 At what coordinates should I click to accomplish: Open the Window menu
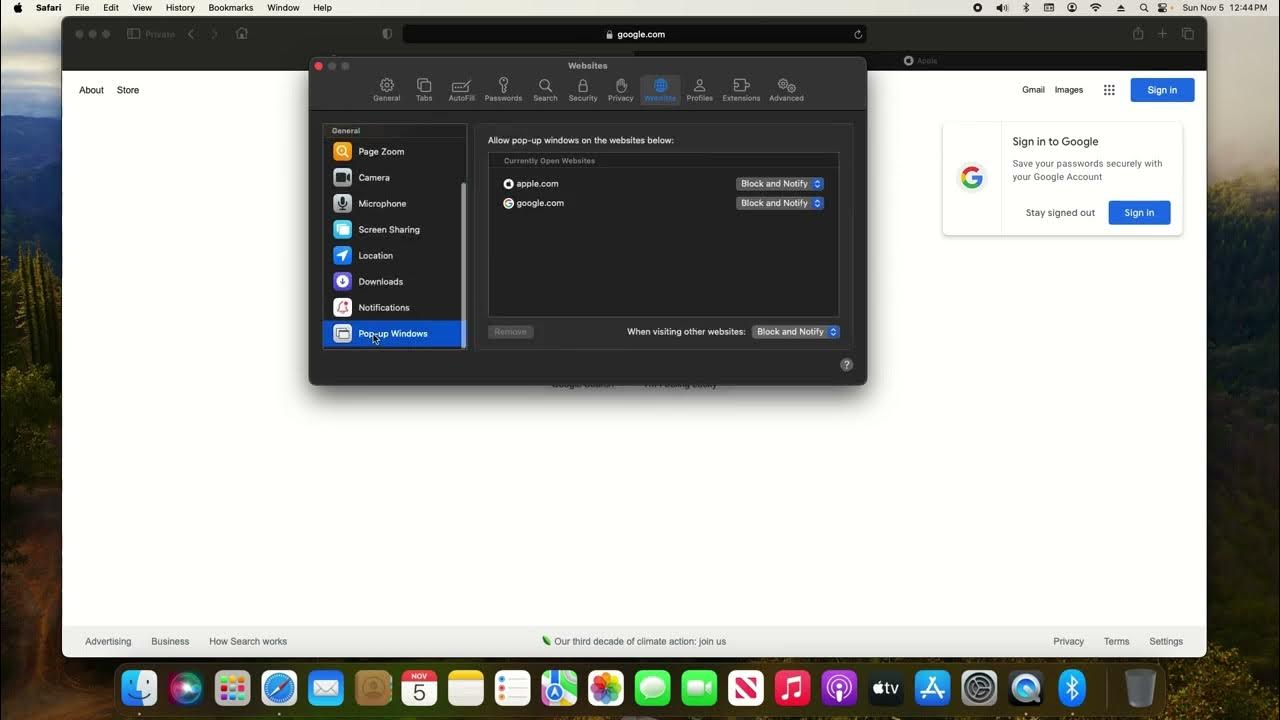coord(283,7)
